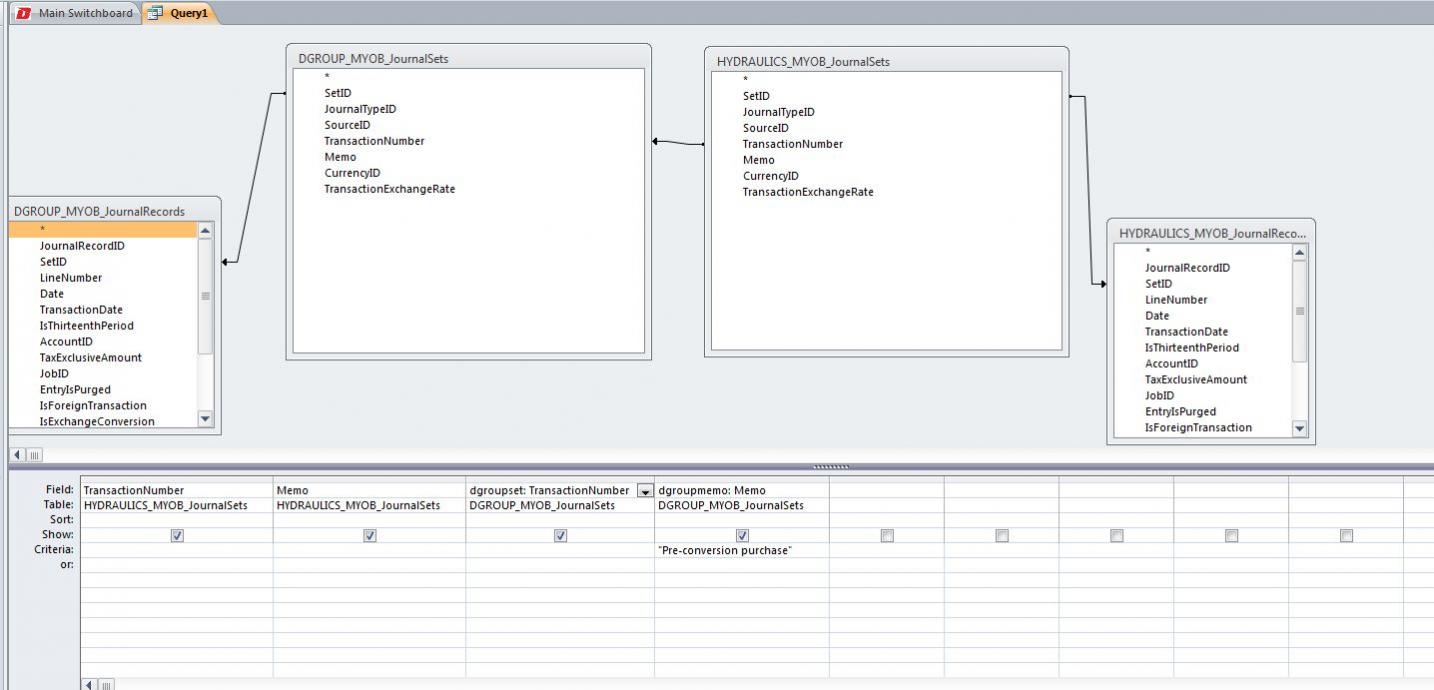This screenshot has height=690, width=1434.
Task: Click the "dgroupmemo: Memo" Field cell
Action: coord(742,491)
